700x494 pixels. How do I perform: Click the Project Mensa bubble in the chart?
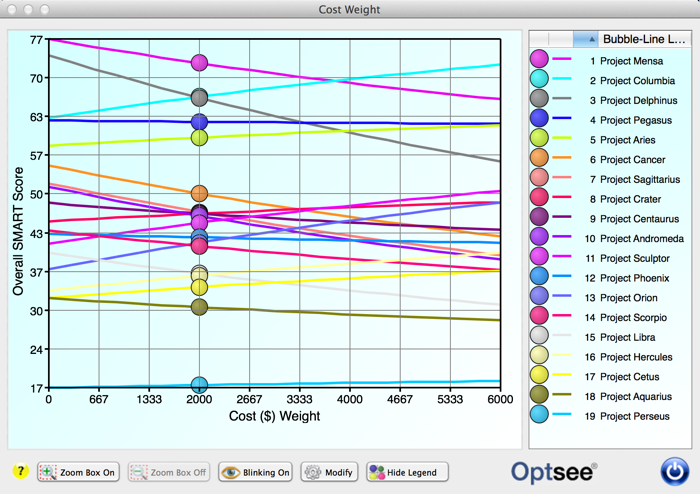199,63
